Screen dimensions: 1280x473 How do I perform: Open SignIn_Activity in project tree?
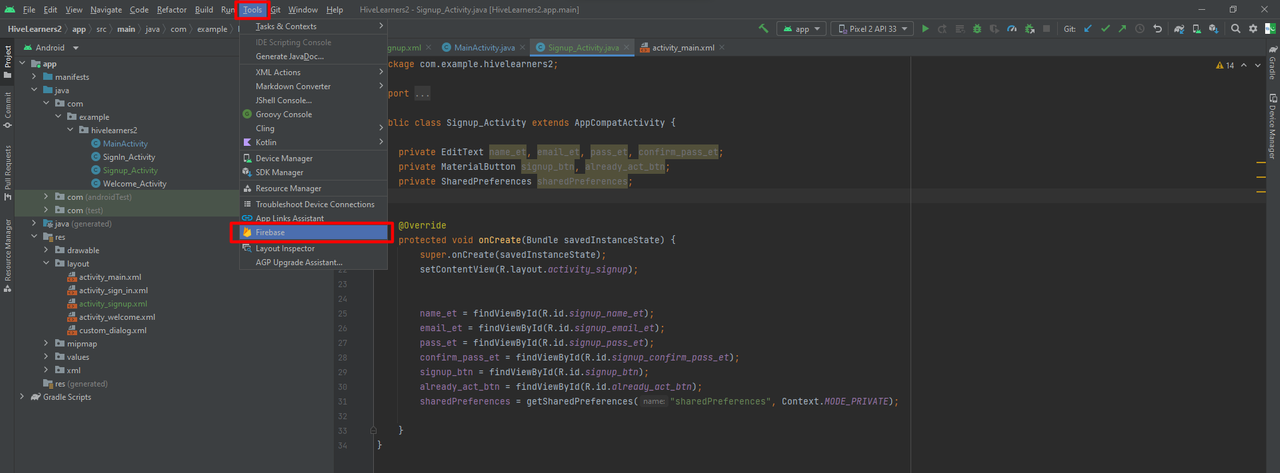[129, 157]
